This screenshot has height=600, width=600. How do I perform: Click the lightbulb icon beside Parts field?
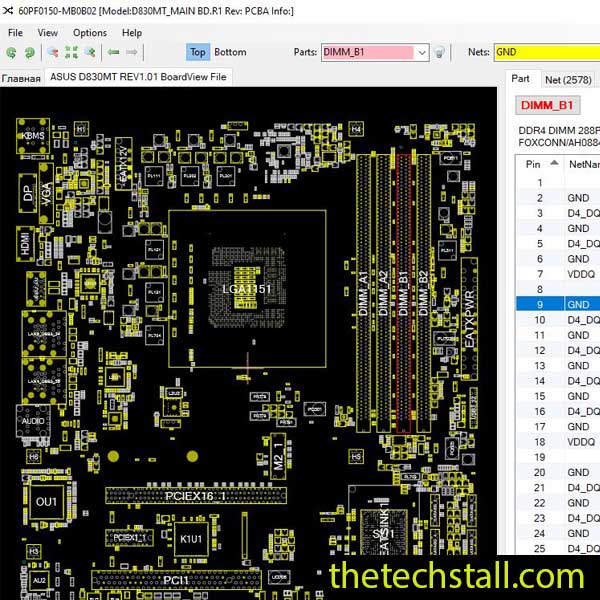(x=439, y=52)
